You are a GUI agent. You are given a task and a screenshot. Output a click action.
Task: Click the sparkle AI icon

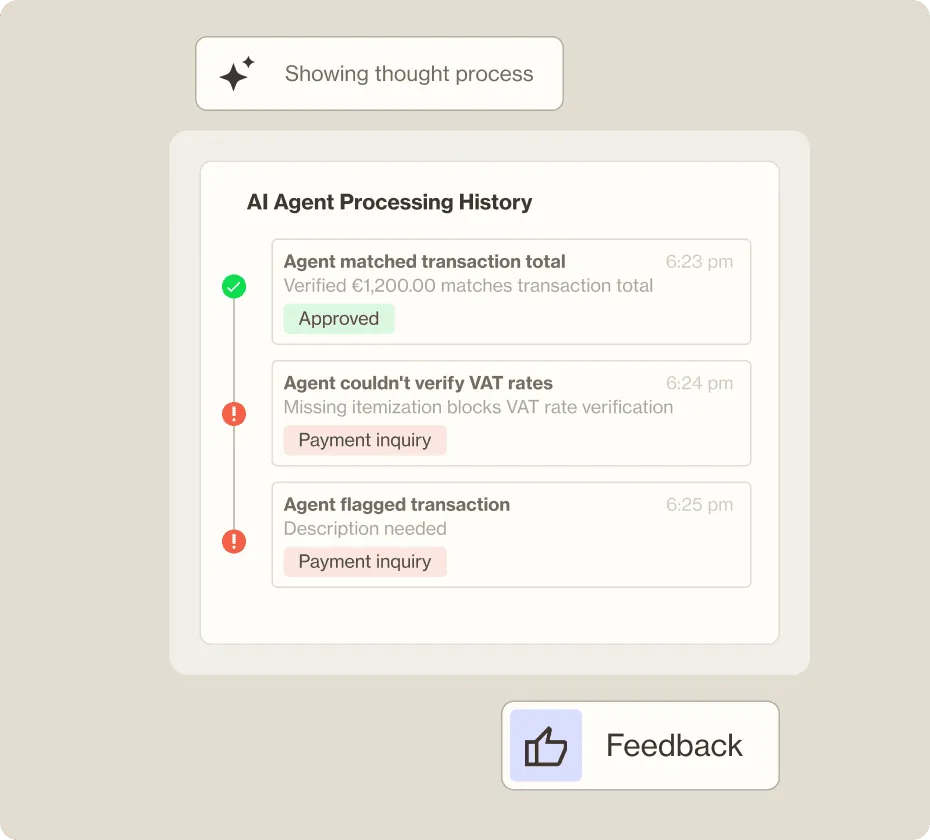click(236, 74)
